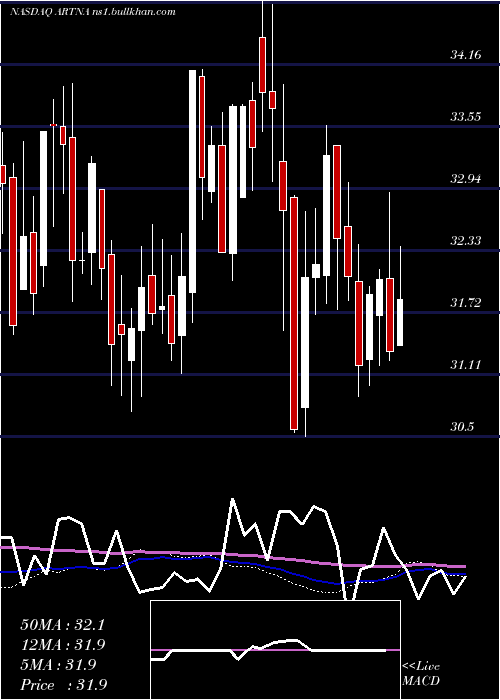
Task: Click the 50MA : 32.1 value
Action: [63, 625]
